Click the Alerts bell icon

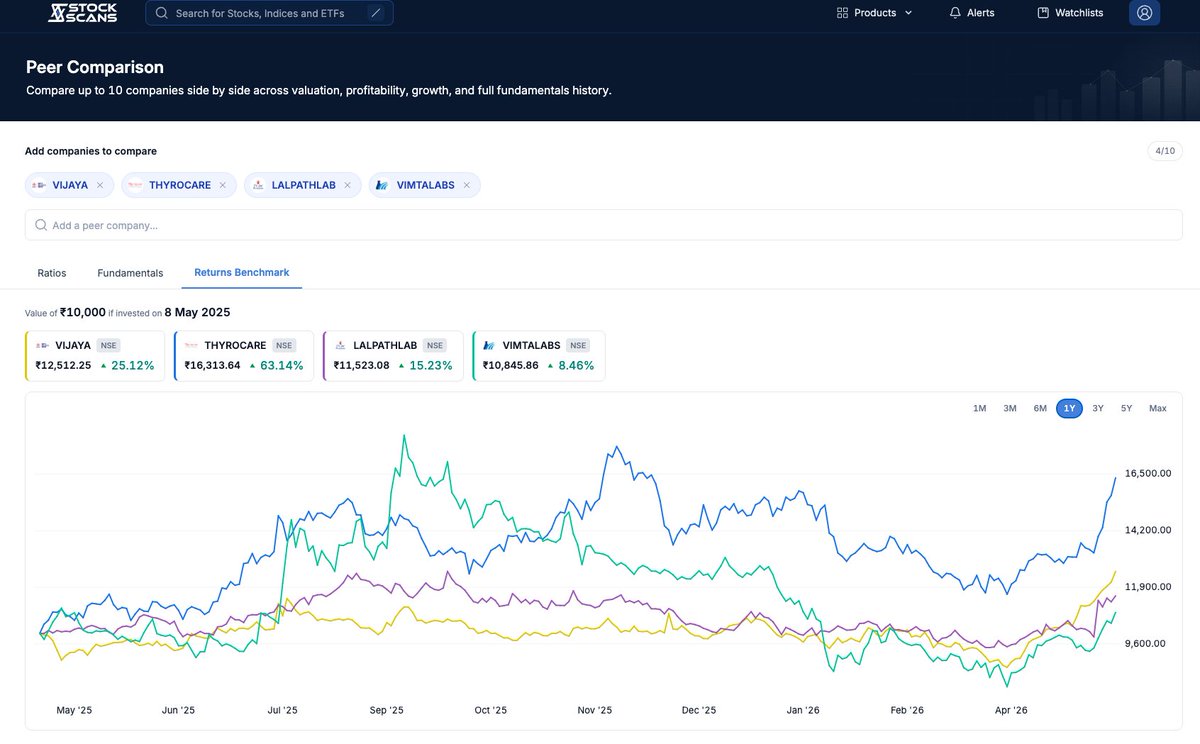pos(955,13)
